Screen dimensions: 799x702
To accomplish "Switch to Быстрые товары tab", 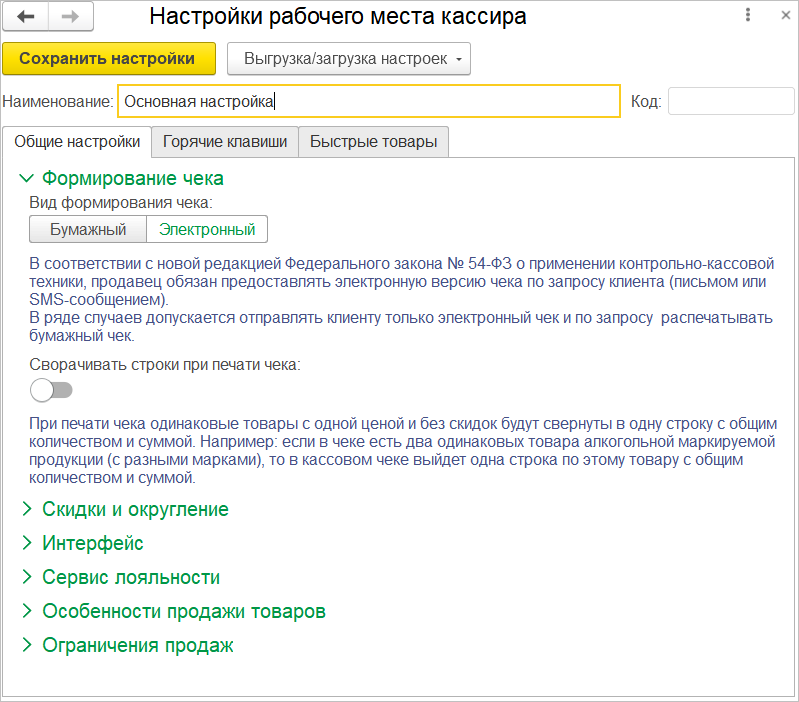I will [x=374, y=142].
